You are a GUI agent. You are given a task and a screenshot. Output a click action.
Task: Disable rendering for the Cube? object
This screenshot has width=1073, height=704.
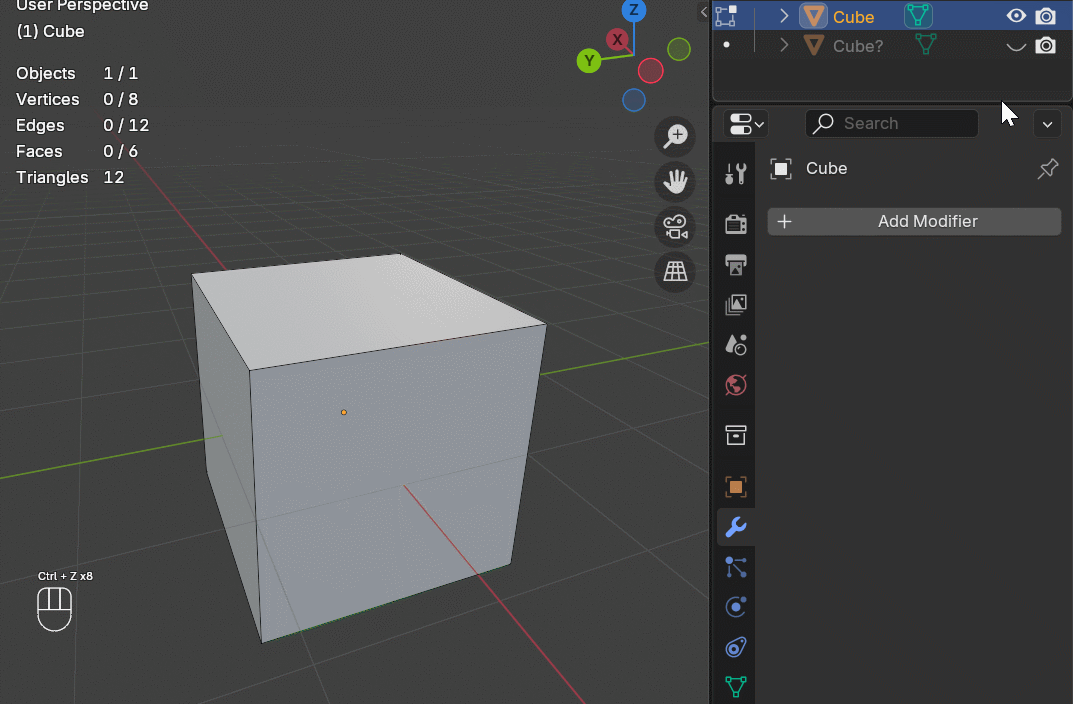(x=1046, y=46)
